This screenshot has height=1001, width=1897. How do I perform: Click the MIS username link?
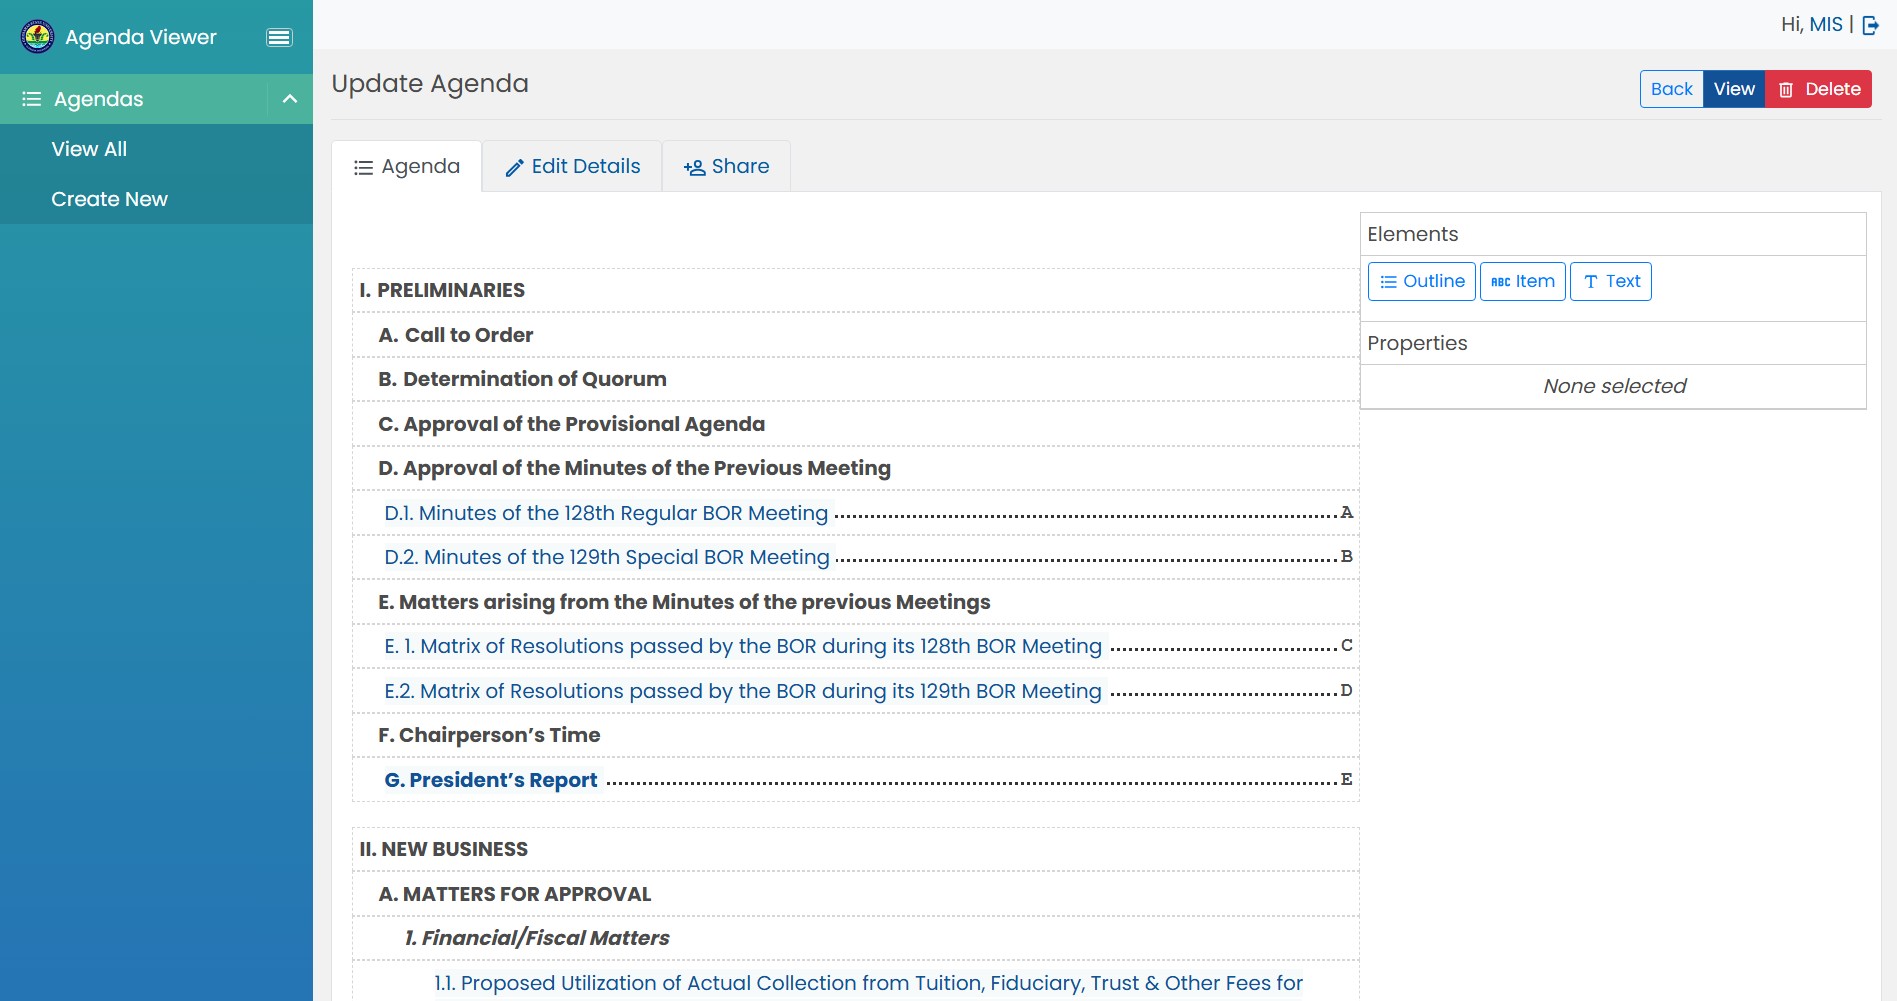[1825, 25]
